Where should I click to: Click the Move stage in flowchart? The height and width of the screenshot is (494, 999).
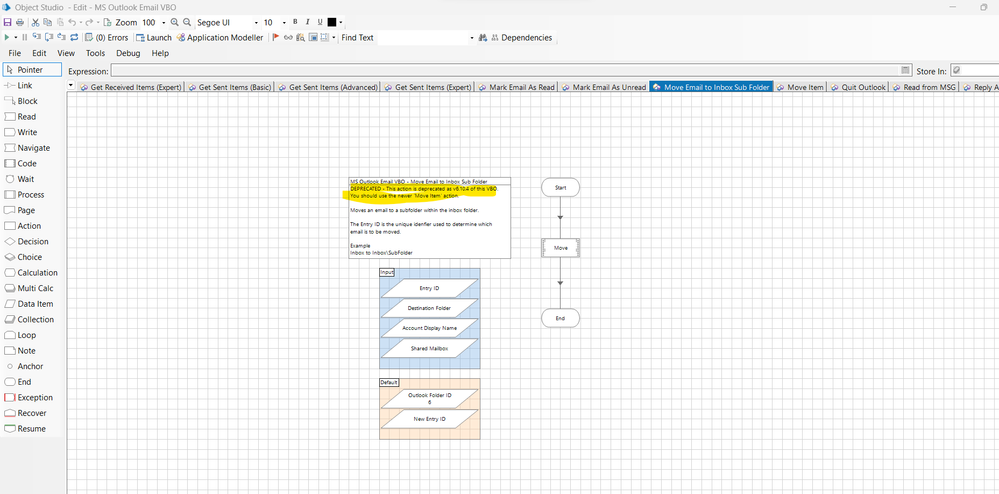click(561, 248)
